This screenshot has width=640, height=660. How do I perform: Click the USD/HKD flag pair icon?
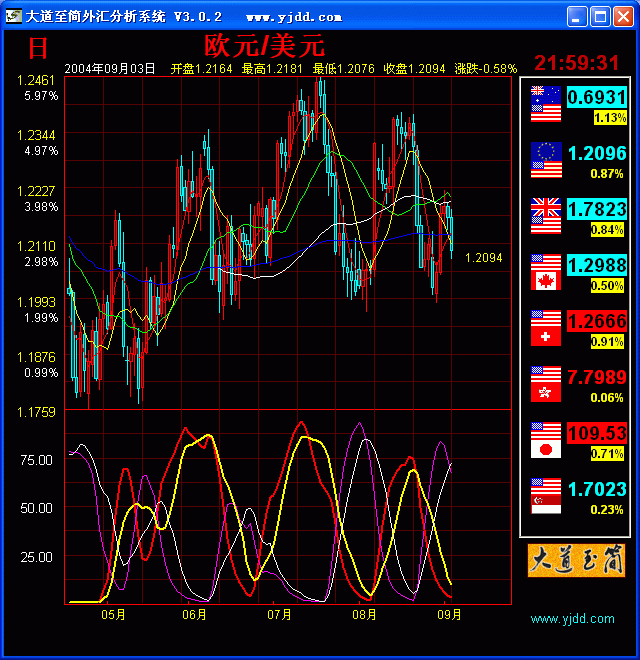[x=546, y=384]
